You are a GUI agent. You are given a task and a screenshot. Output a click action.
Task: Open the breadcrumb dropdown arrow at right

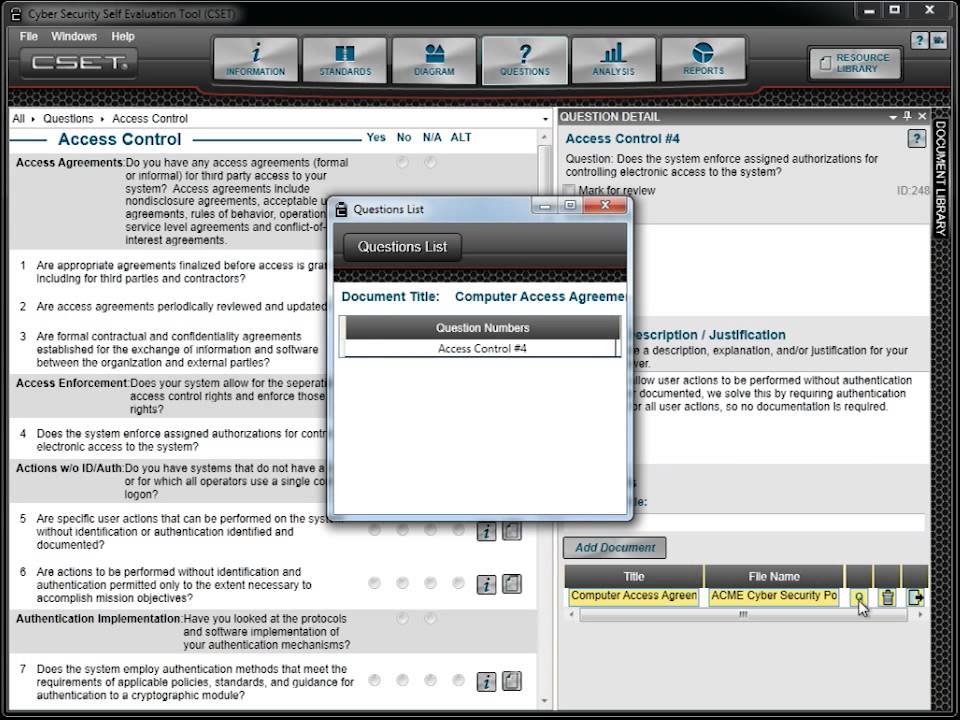click(545, 119)
